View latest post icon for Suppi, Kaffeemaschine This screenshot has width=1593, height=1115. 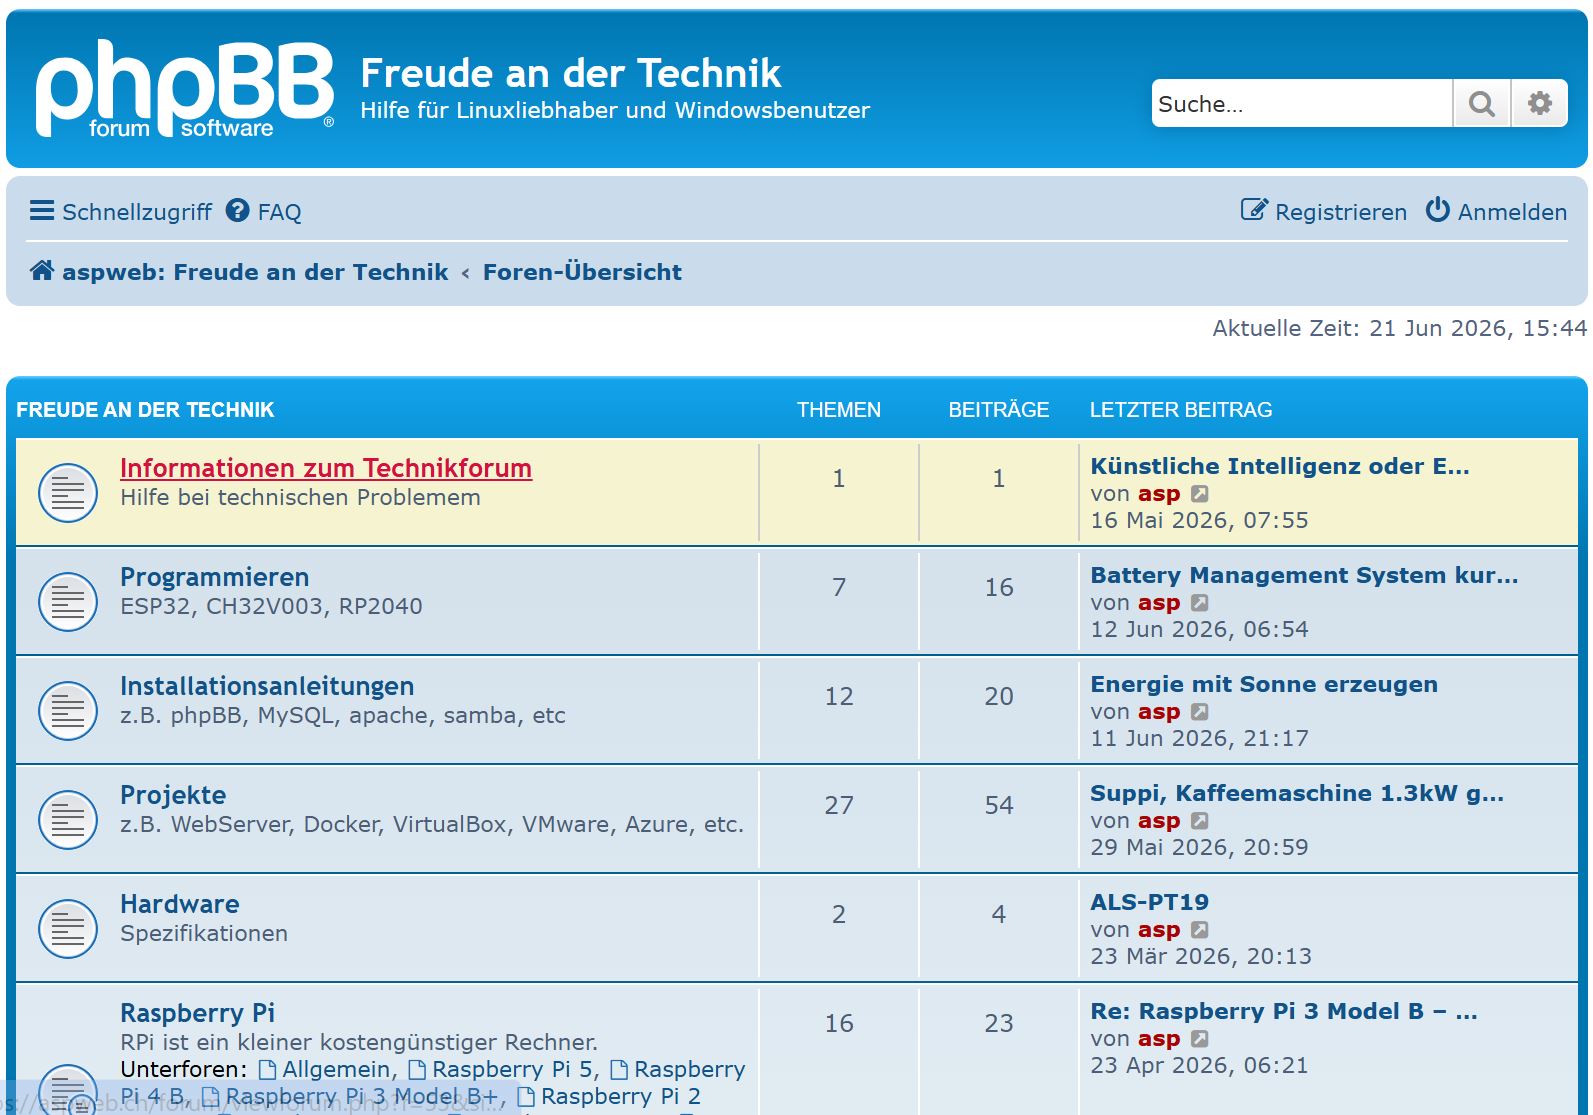click(x=1200, y=821)
